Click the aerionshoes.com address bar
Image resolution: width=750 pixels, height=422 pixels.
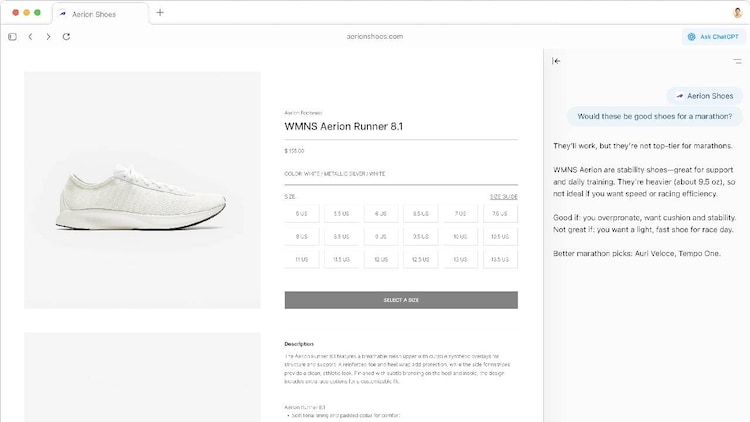pyautogui.click(x=375, y=37)
